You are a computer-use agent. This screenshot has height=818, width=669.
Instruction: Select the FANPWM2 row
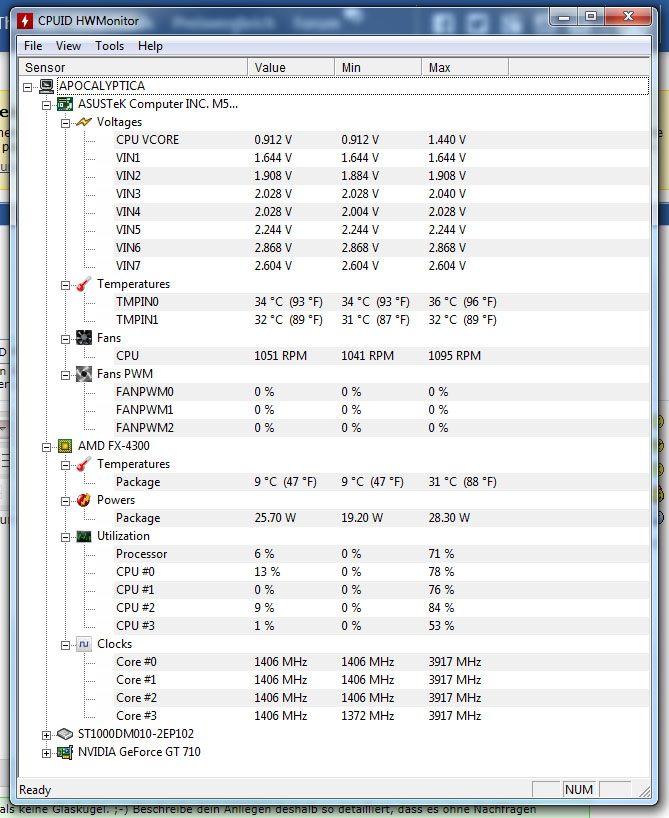click(x=381, y=428)
